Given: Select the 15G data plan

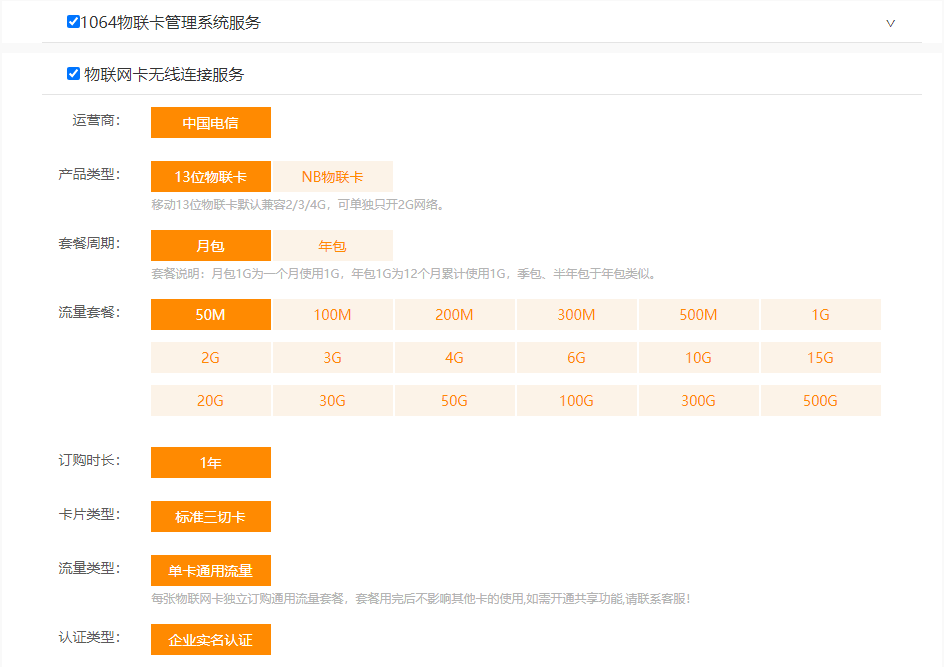Looking at the screenshot, I should (821, 358).
